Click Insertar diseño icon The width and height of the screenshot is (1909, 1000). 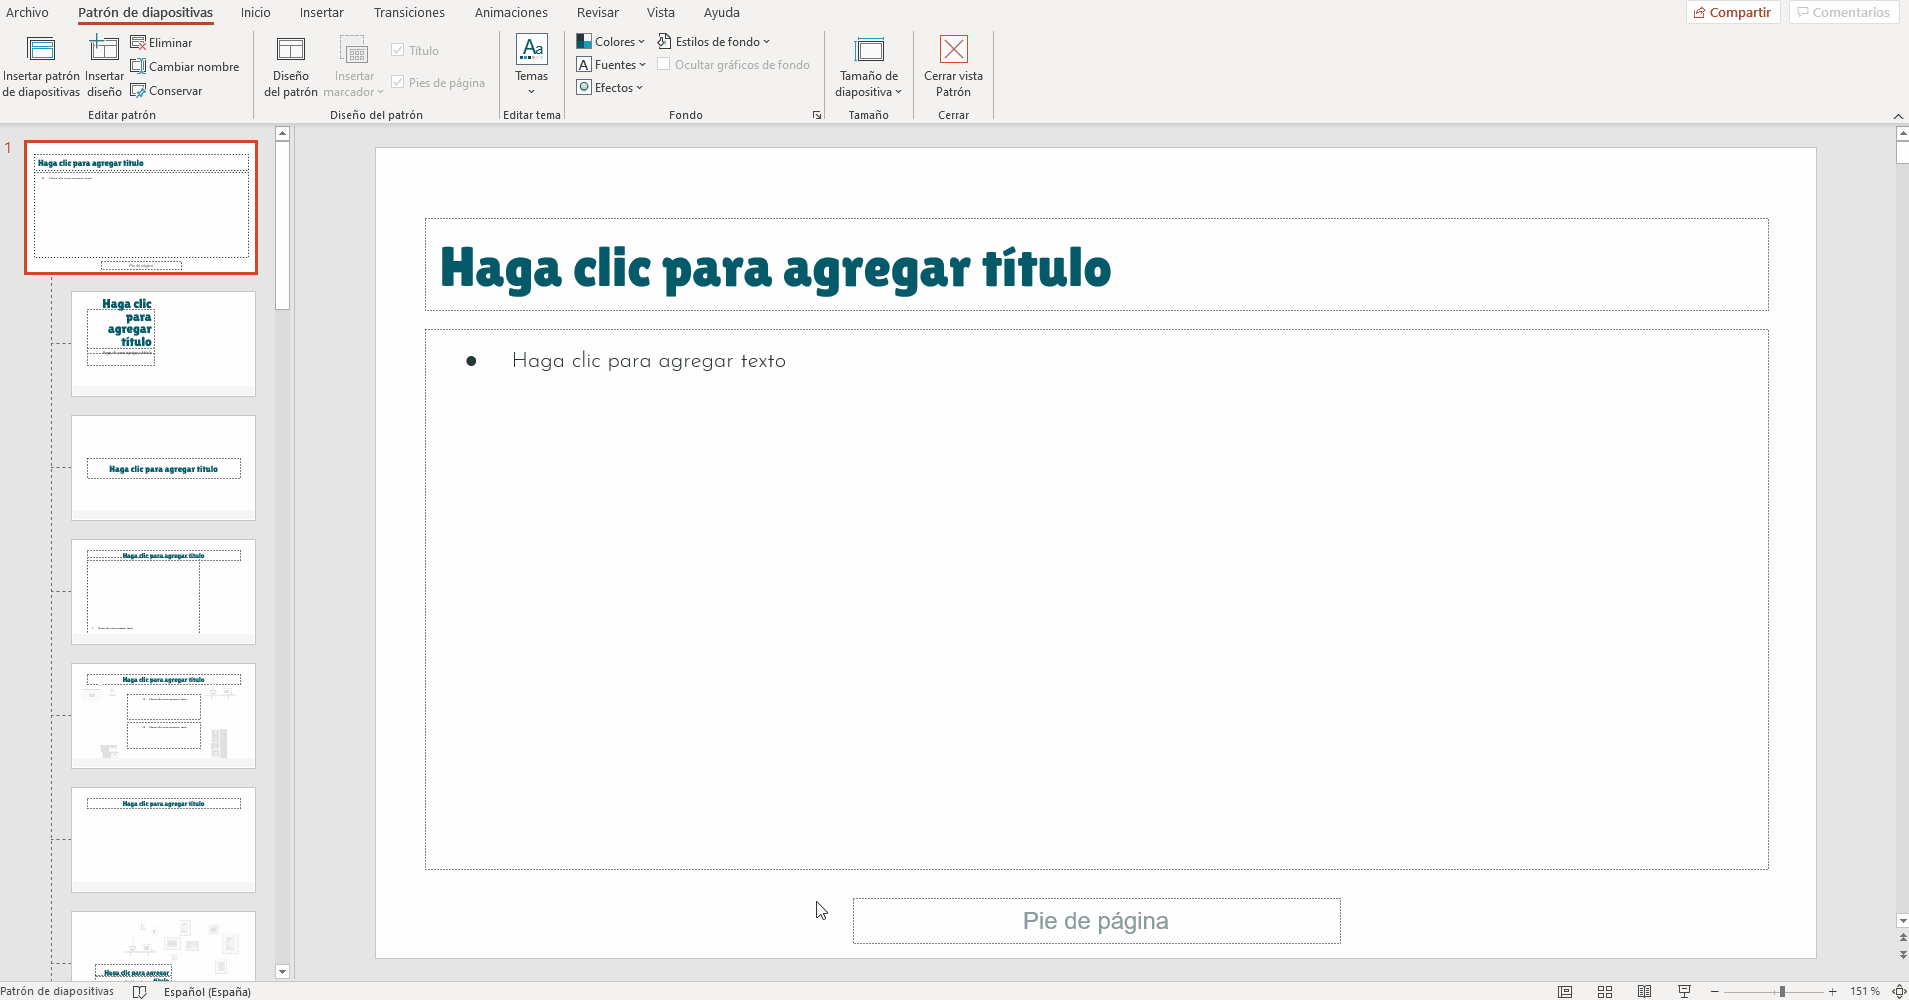[x=104, y=49]
